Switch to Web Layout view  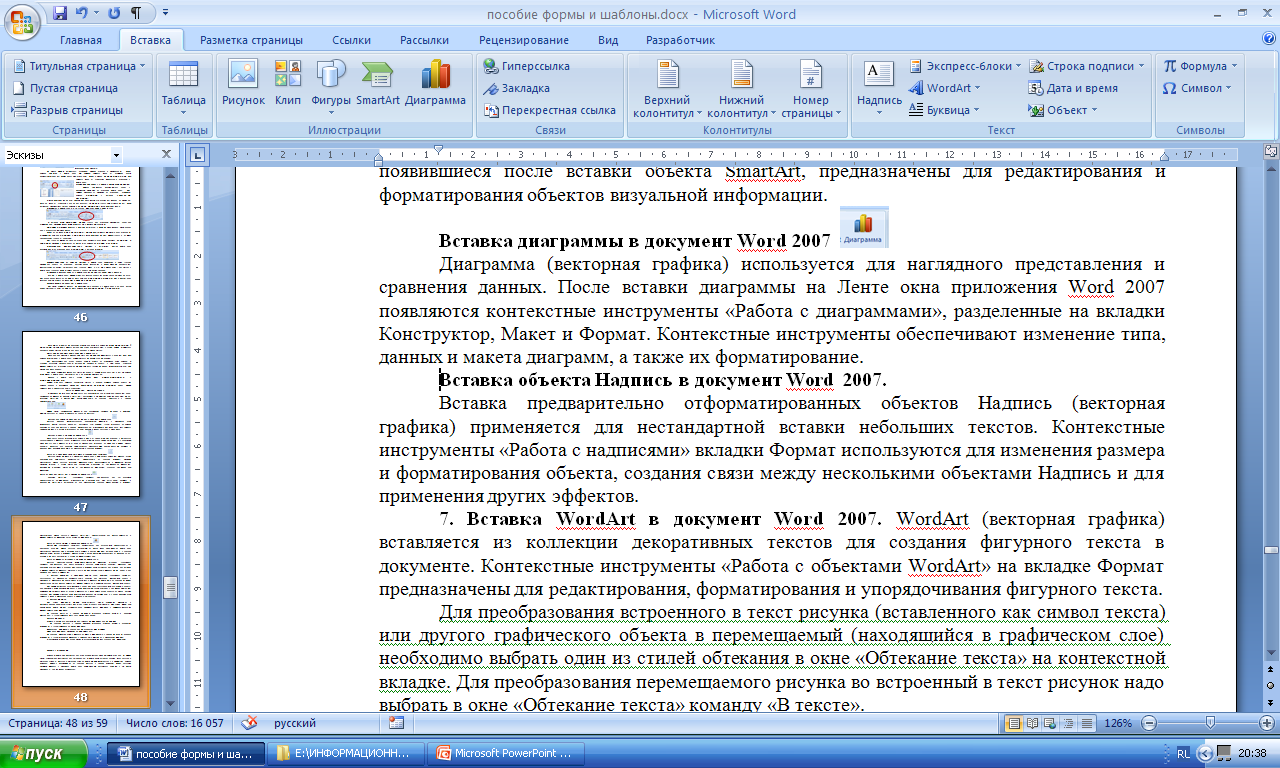pos(1050,723)
